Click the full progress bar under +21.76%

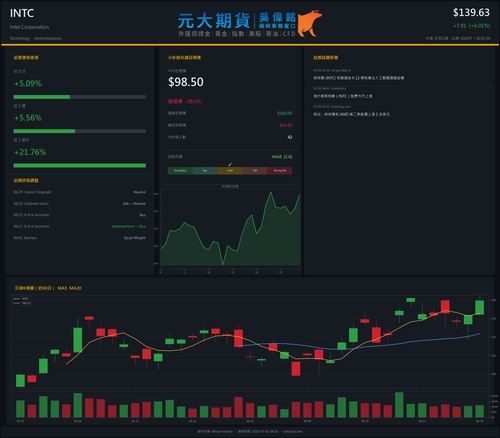click(x=80, y=165)
